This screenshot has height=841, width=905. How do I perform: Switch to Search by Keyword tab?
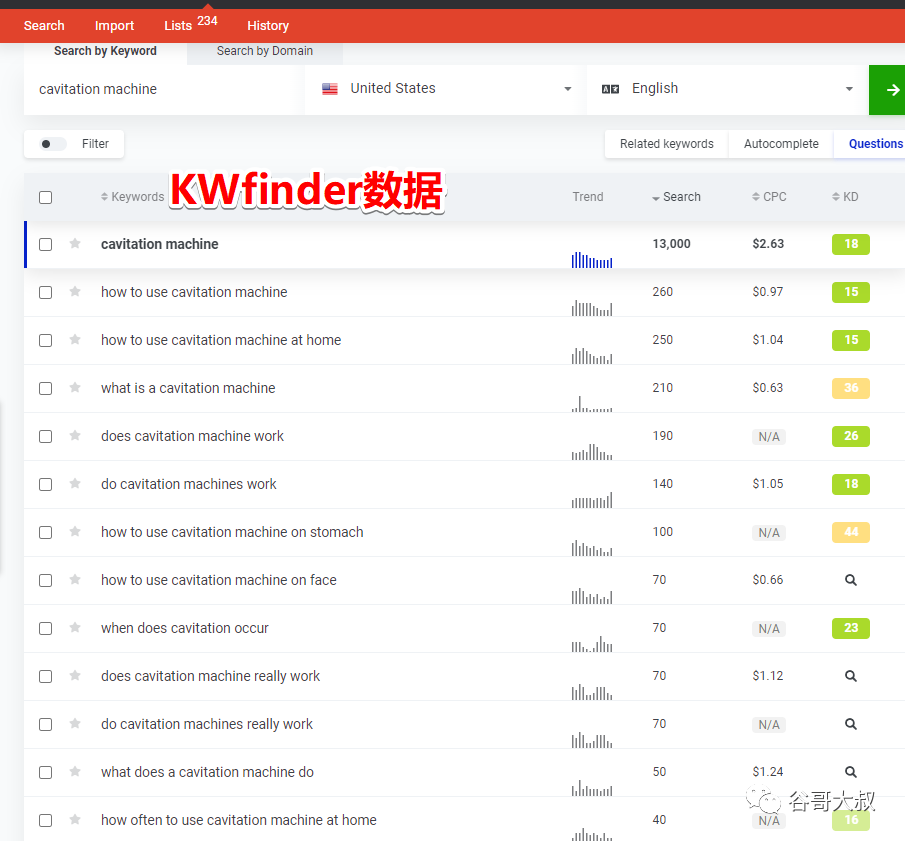click(105, 51)
